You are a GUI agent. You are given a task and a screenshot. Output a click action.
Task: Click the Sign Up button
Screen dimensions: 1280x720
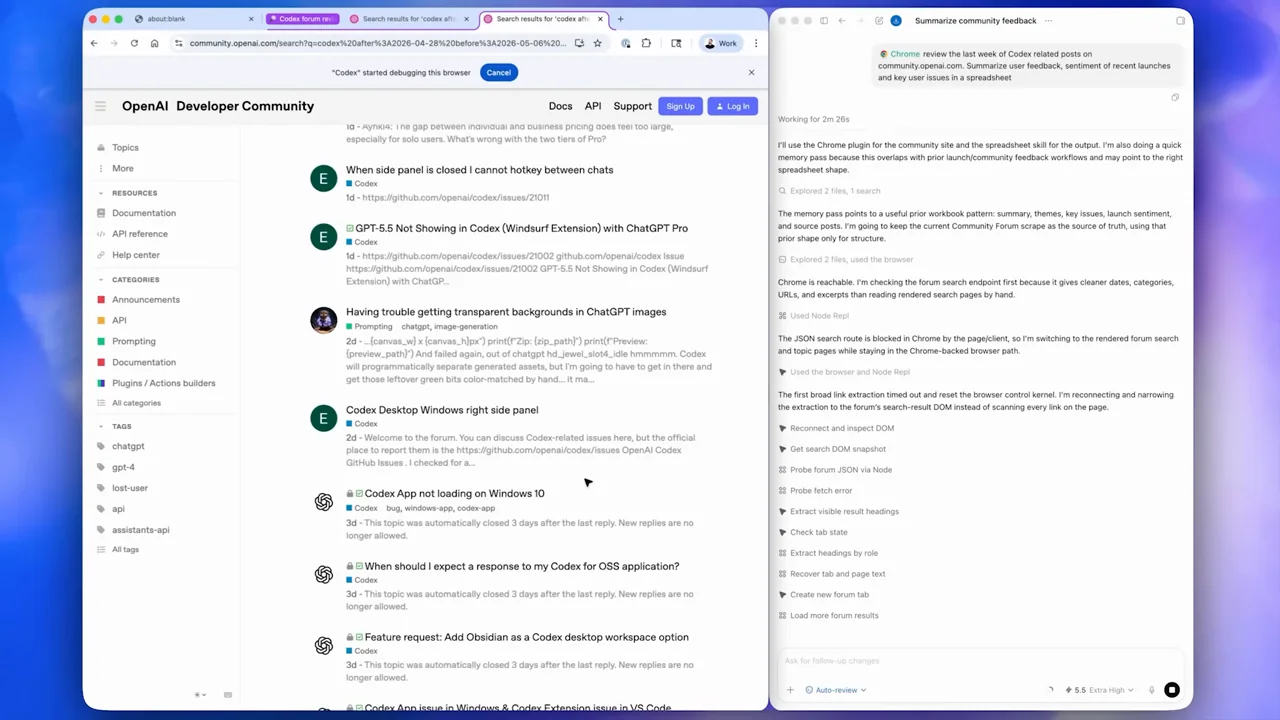[680, 106]
